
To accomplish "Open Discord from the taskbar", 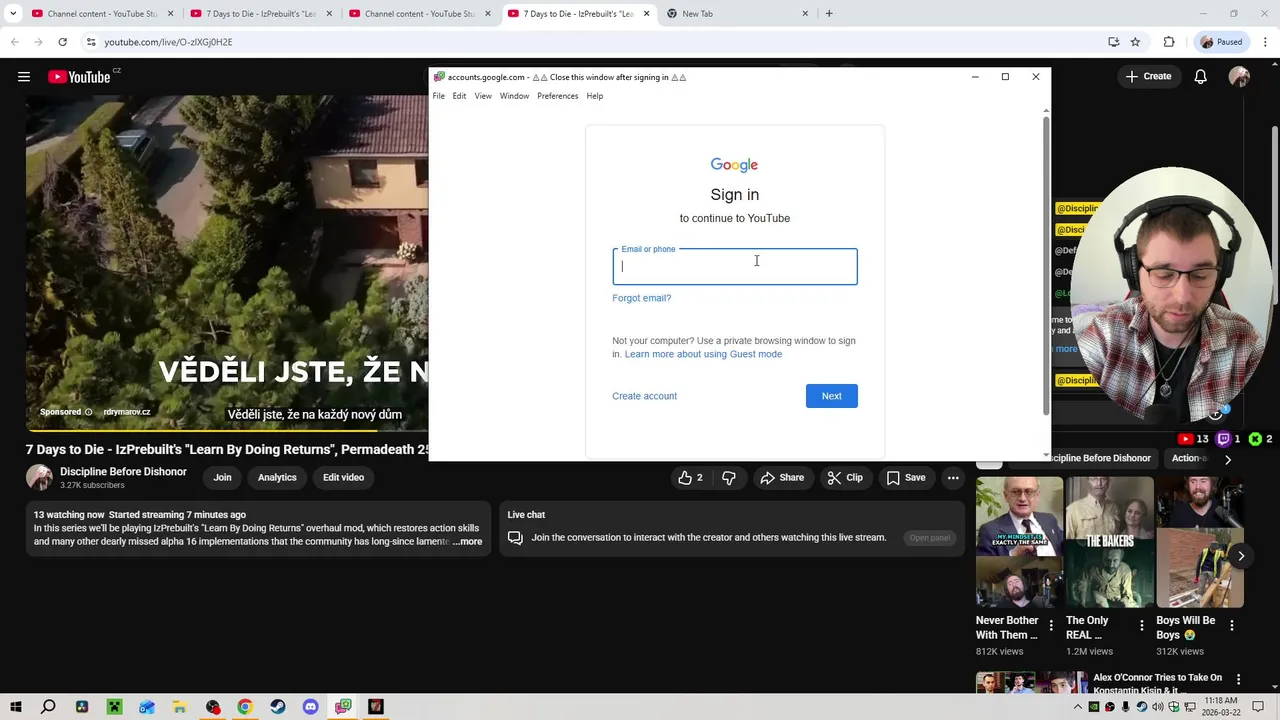I will click(310, 707).
